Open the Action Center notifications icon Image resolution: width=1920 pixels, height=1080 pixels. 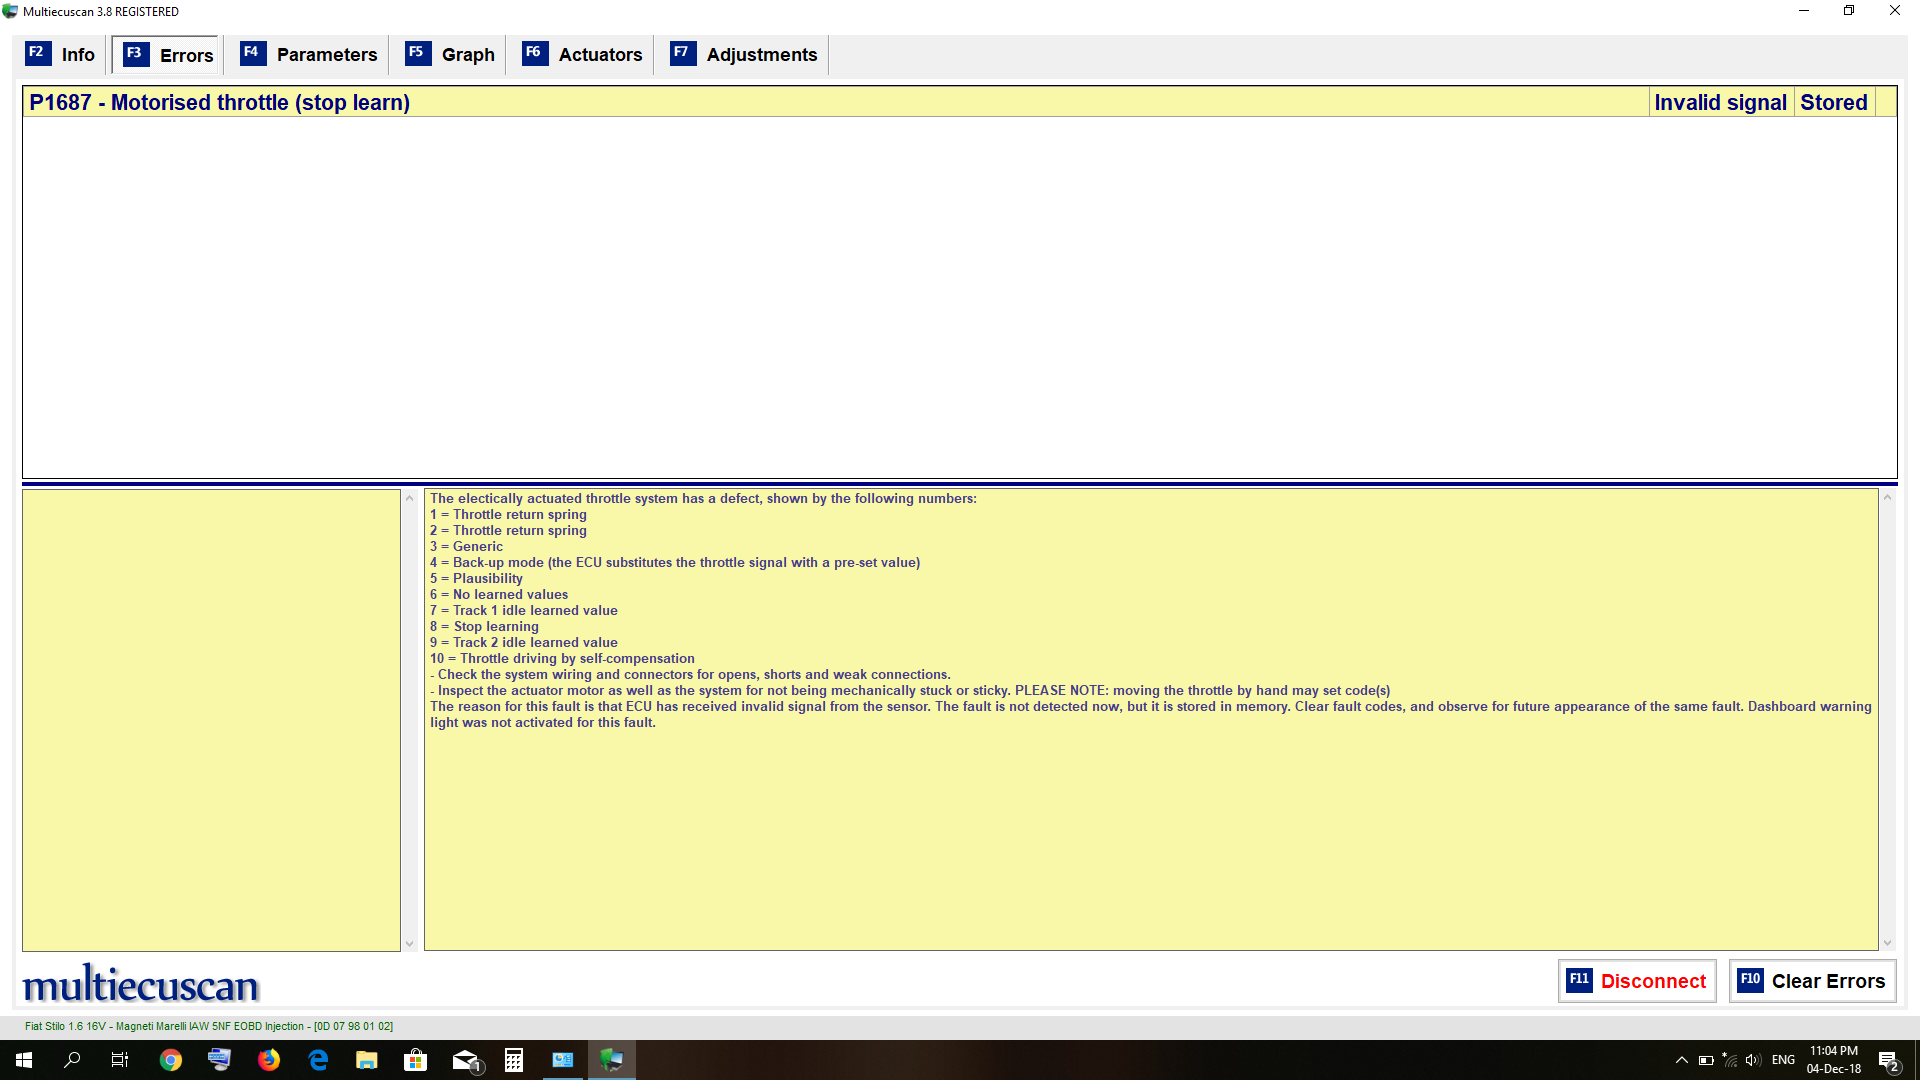[x=1888, y=1060]
